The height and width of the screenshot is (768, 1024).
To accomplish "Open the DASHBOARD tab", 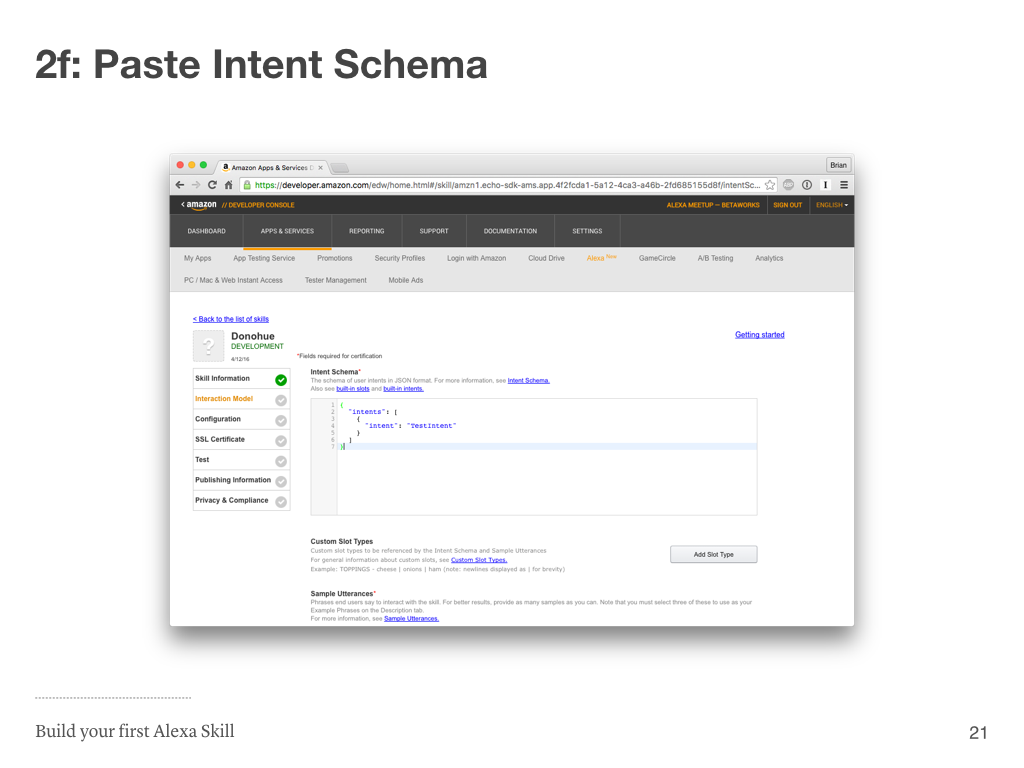I will 206,231.
